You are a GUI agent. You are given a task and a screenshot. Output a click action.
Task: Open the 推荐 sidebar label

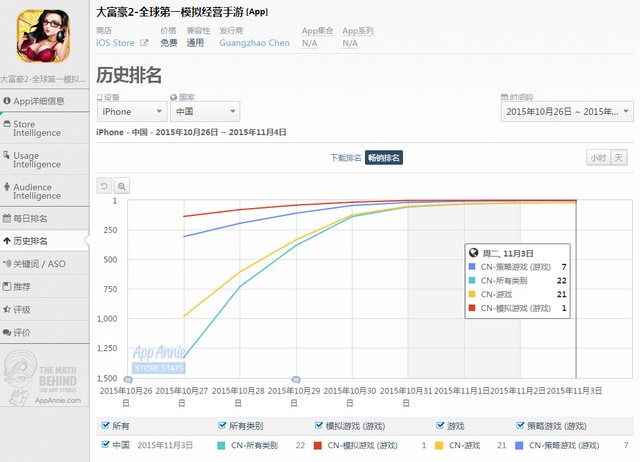tap(22, 287)
